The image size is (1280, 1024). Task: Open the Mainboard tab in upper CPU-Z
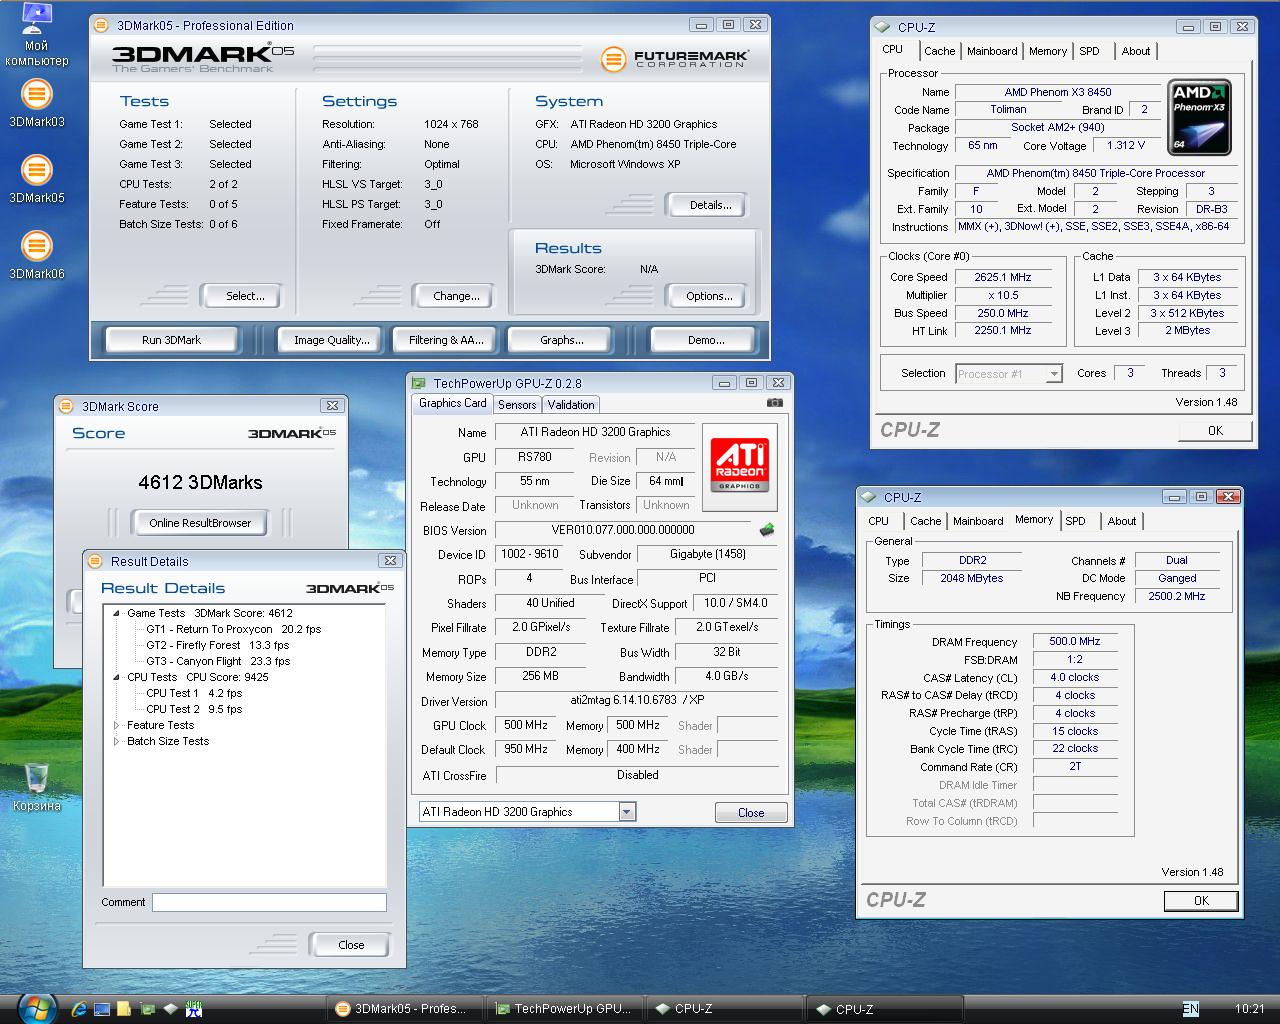(x=992, y=51)
